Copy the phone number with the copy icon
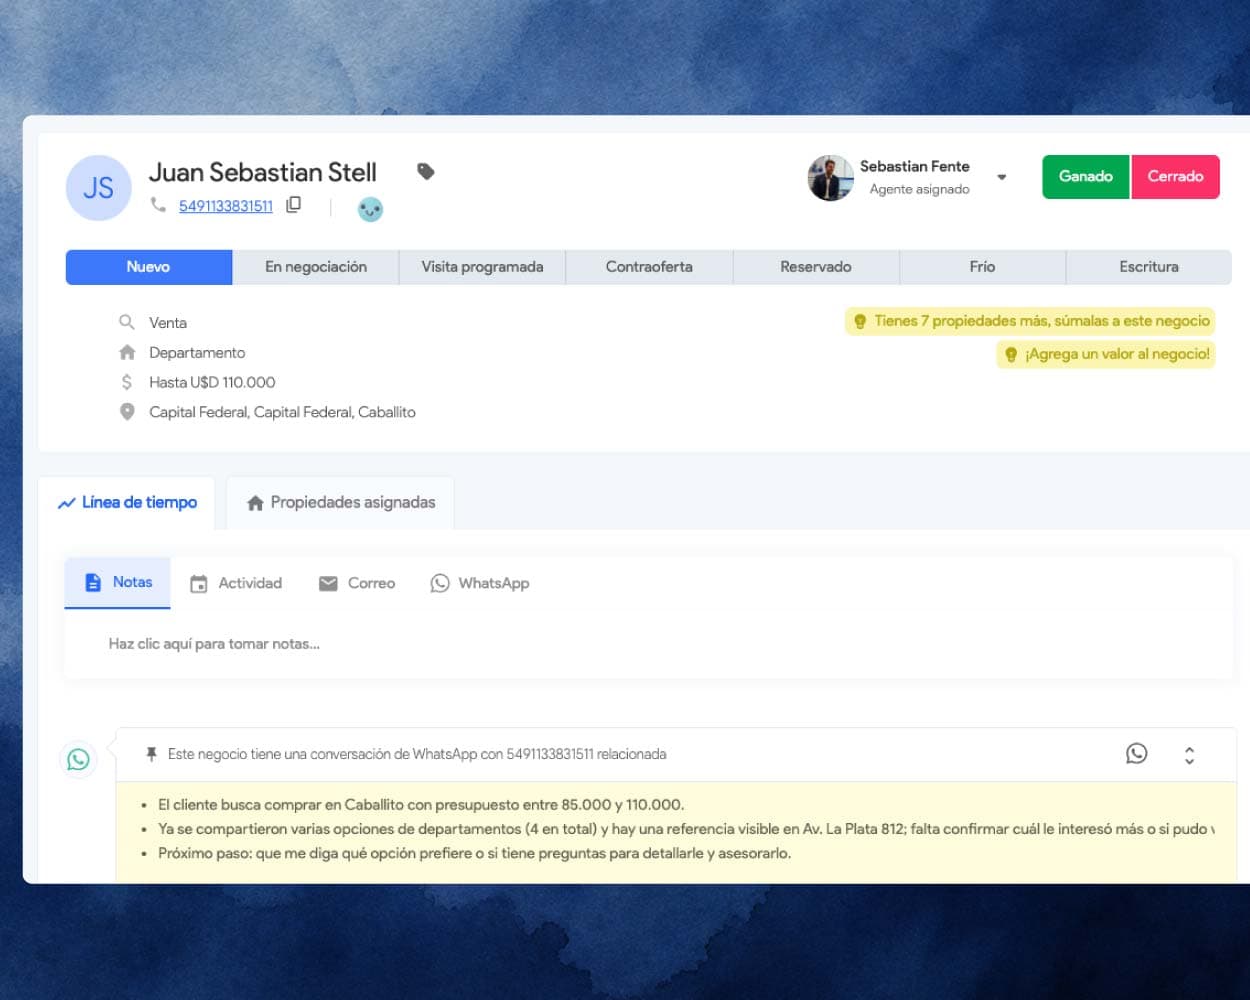The height and width of the screenshot is (1000, 1250). [x=293, y=204]
